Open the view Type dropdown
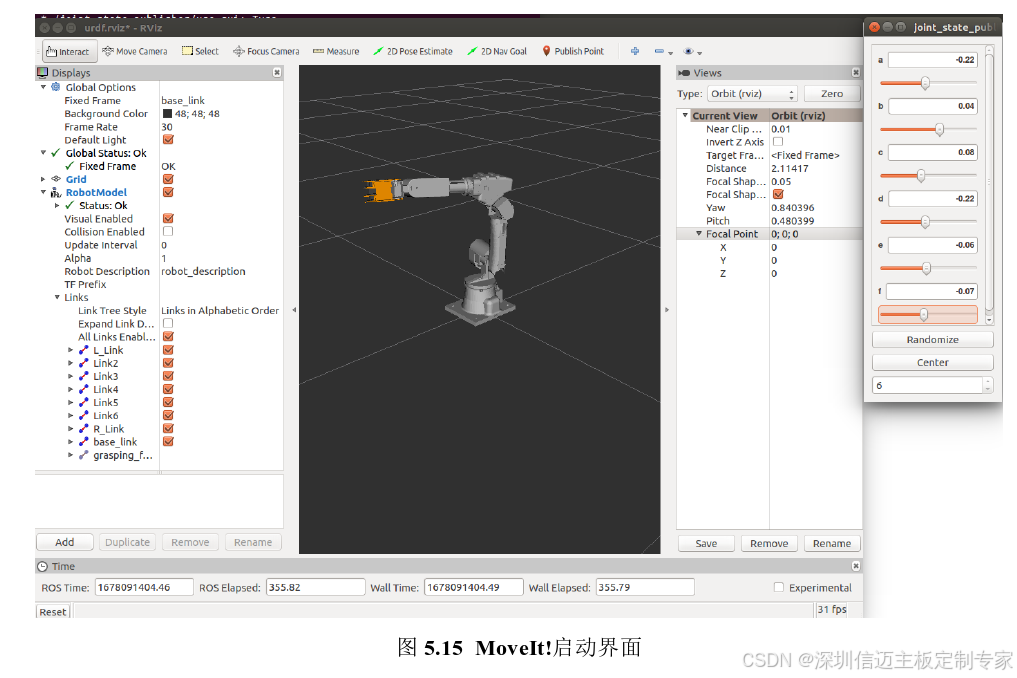Image resolution: width=1017 pixels, height=678 pixels. (x=751, y=94)
